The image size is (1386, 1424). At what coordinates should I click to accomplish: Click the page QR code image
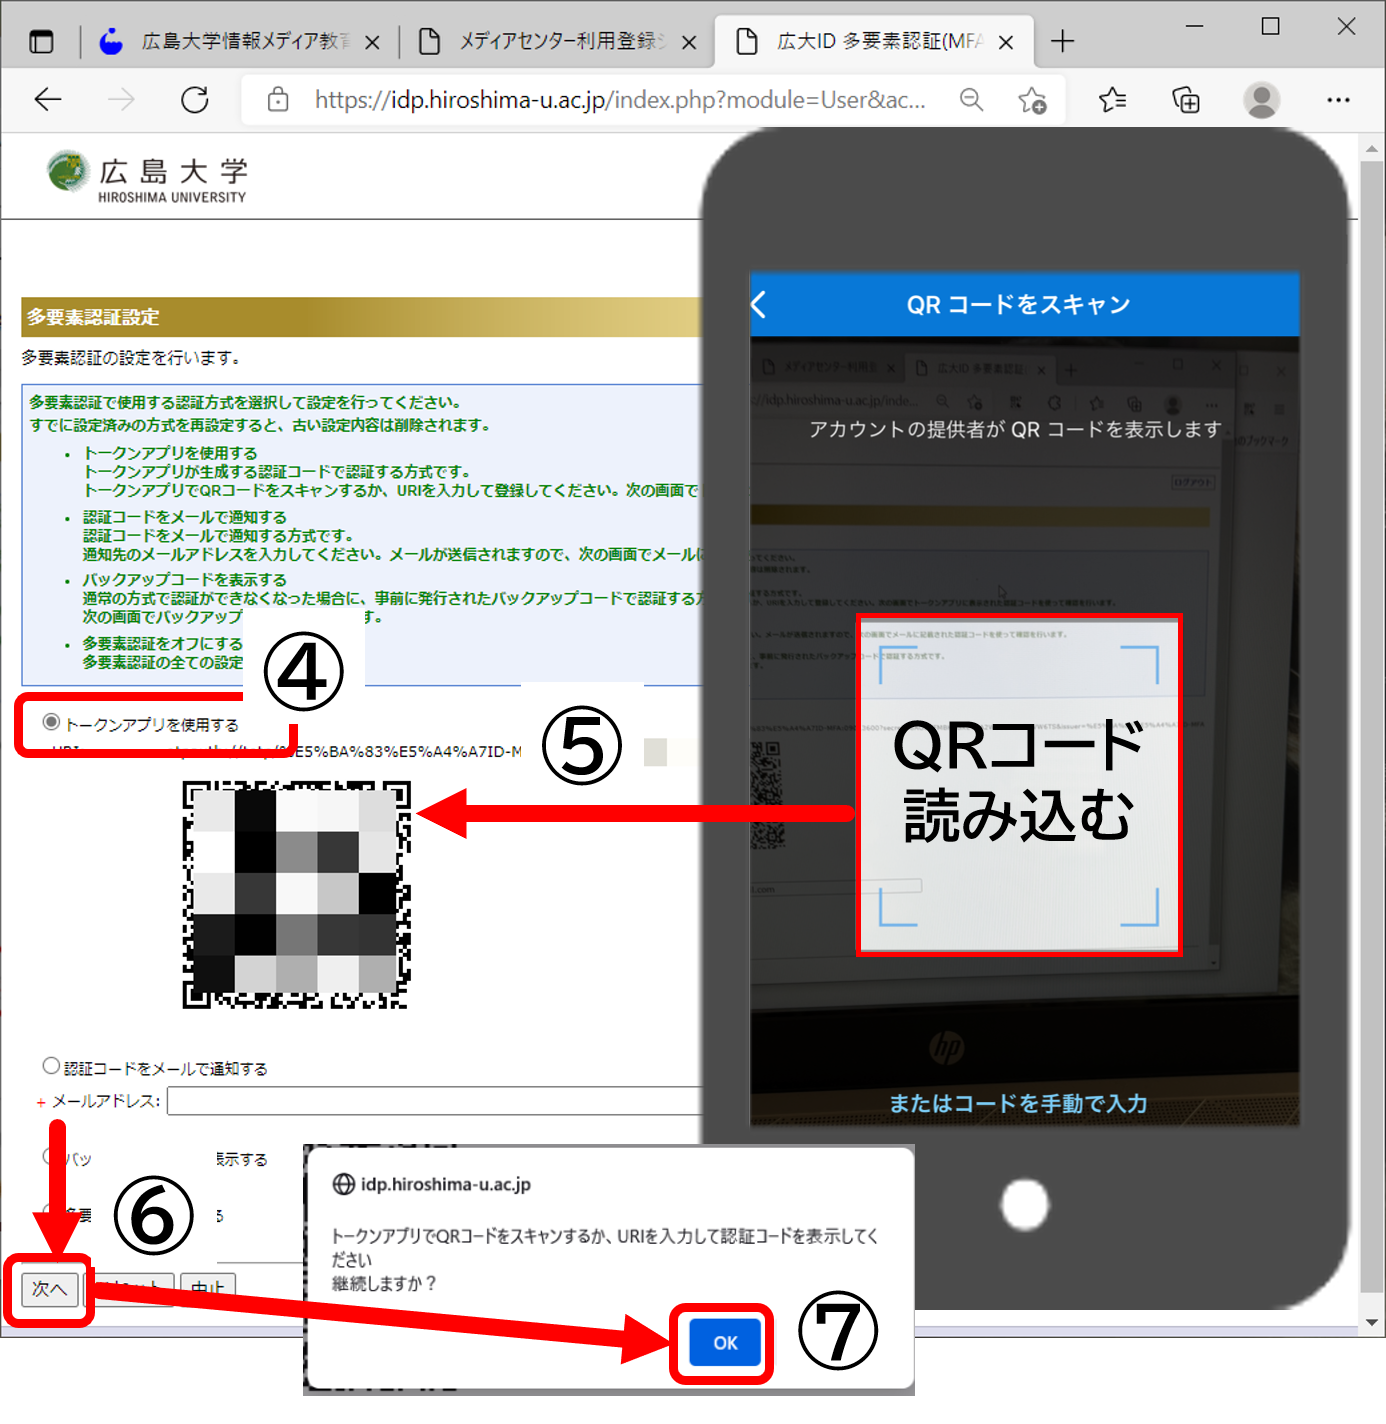[296, 894]
